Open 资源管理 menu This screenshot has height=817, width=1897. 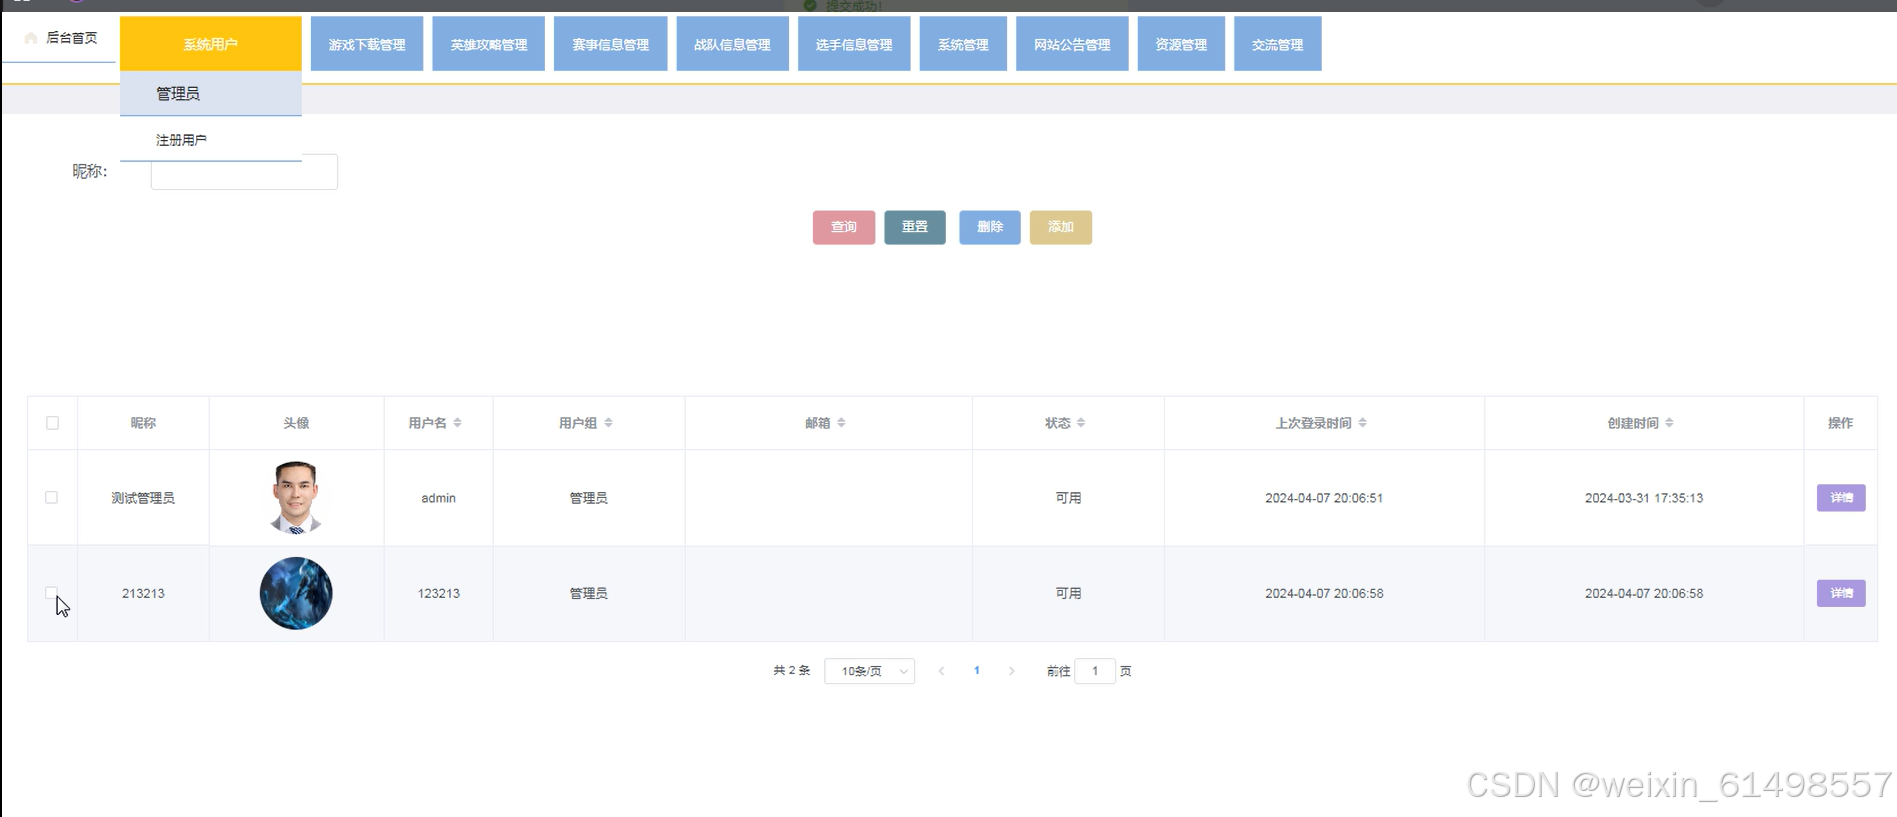tap(1181, 44)
